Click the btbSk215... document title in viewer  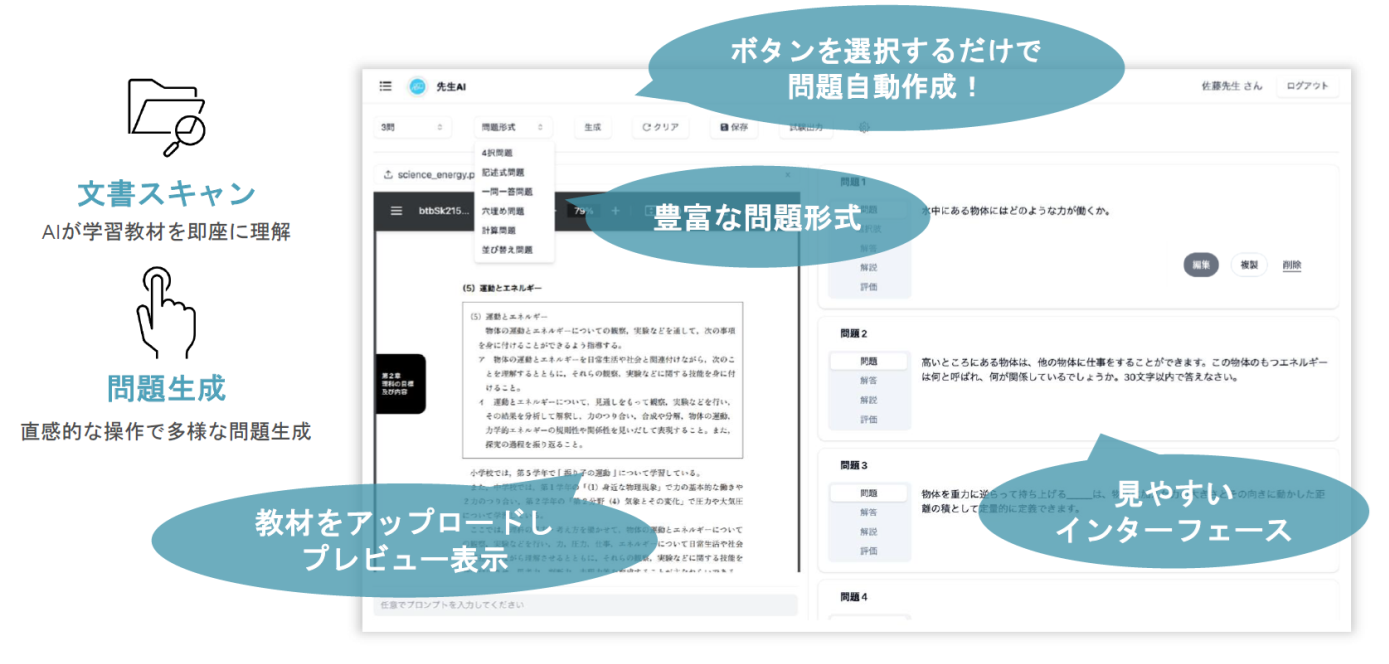(443, 211)
